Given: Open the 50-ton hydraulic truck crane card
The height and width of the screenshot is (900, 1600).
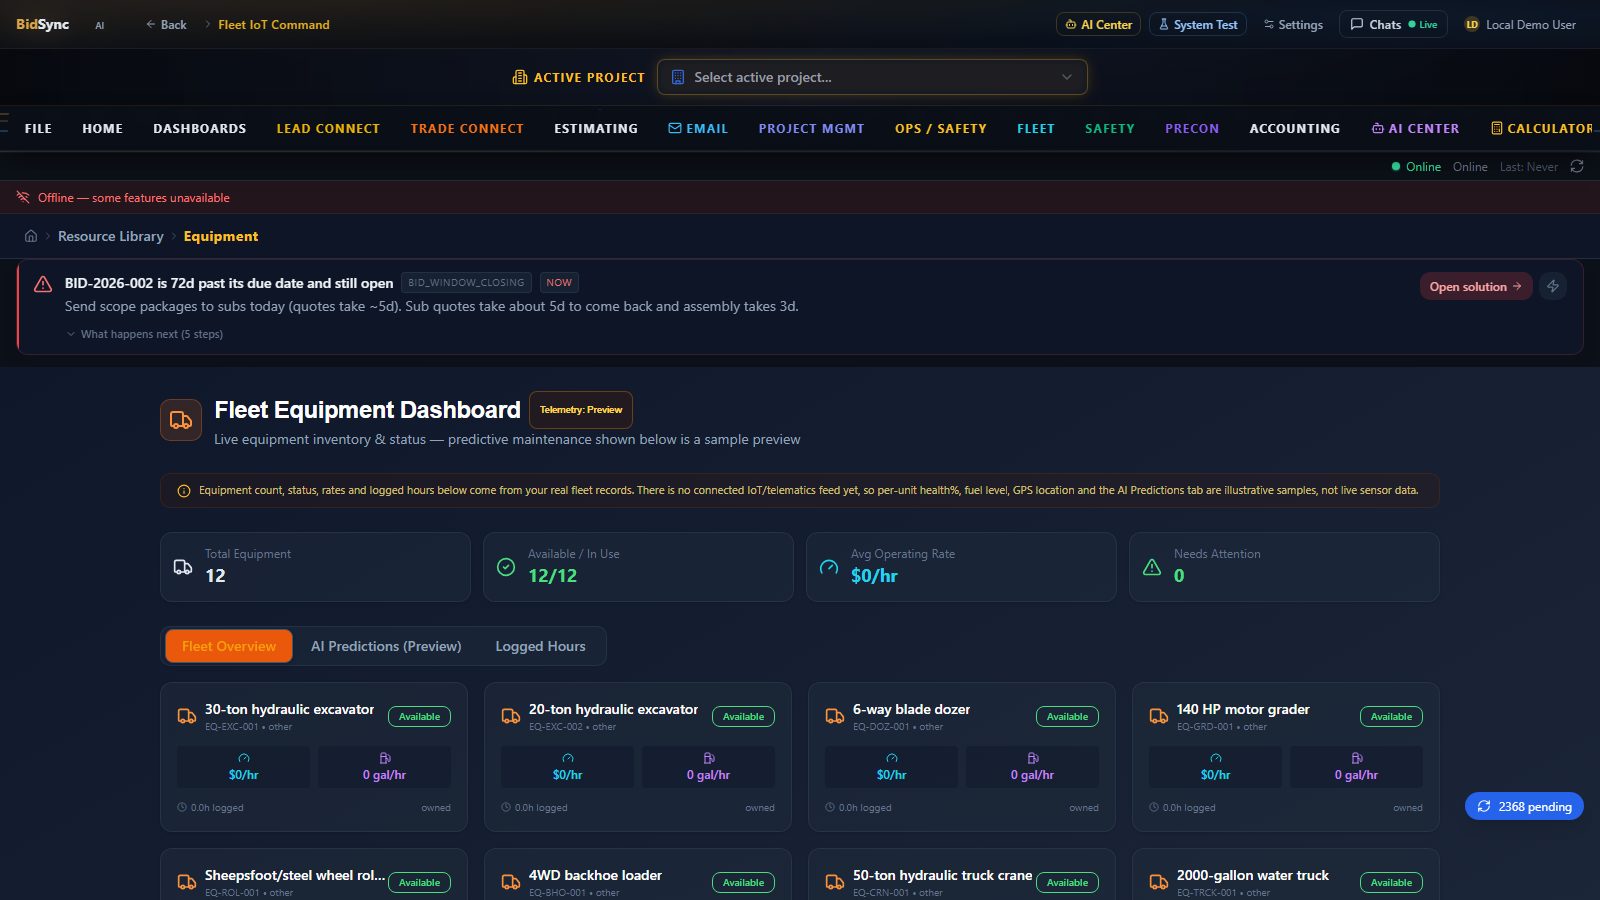Looking at the screenshot, I should [x=962, y=875].
